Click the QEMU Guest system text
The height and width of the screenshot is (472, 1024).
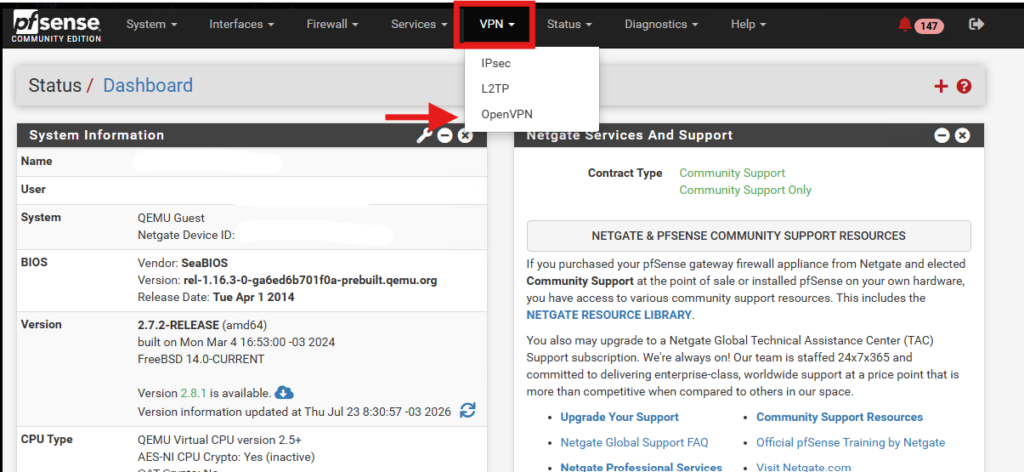[x=171, y=218]
